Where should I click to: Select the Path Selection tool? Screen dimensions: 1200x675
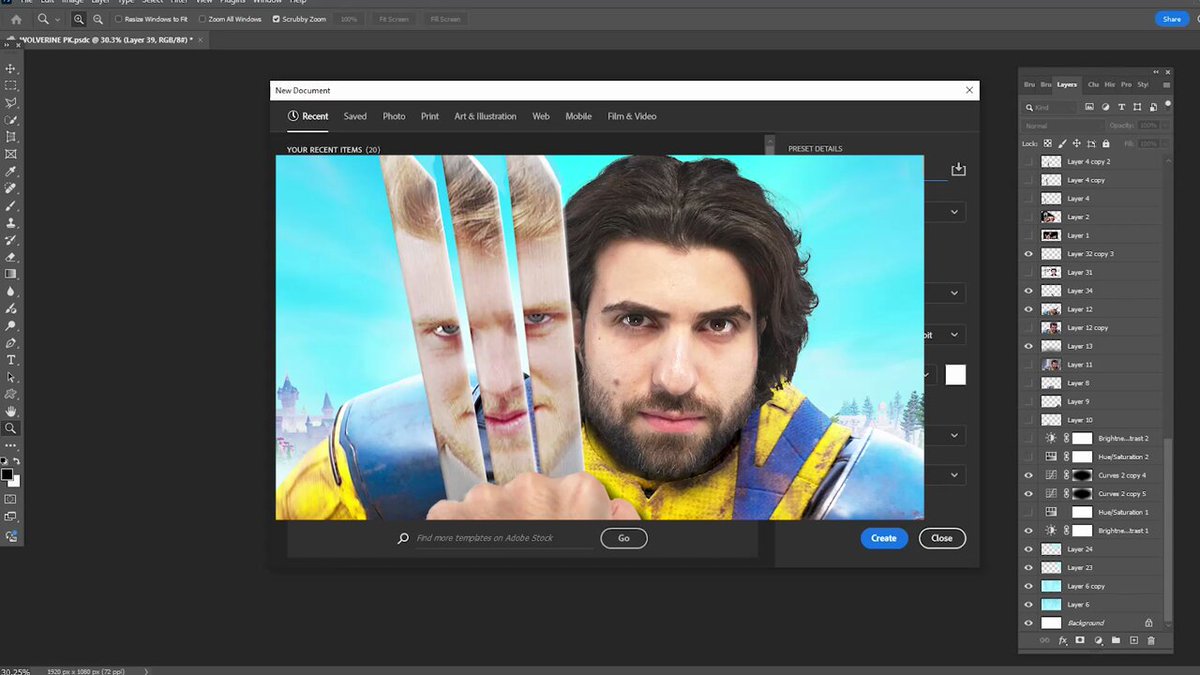click(x=11, y=377)
